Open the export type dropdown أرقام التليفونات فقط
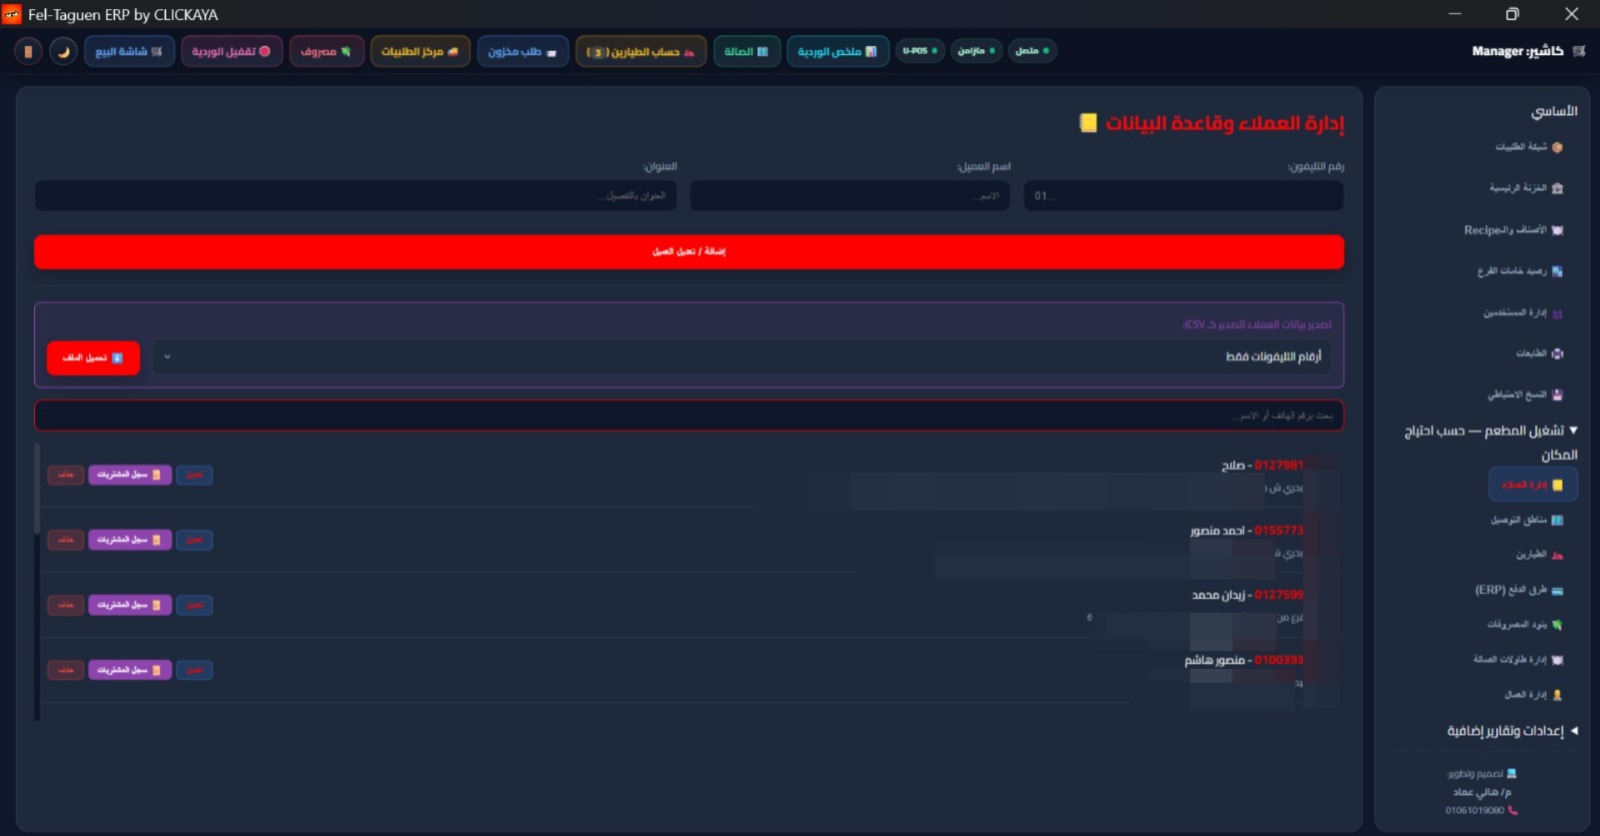The width and height of the screenshot is (1600, 836). (x=741, y=357)
